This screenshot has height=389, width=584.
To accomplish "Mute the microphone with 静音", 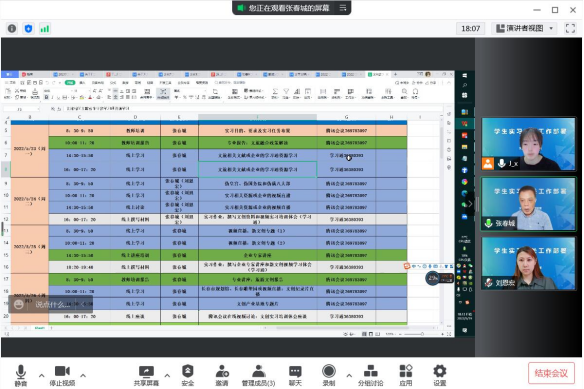I will click(x=21, y=376).
